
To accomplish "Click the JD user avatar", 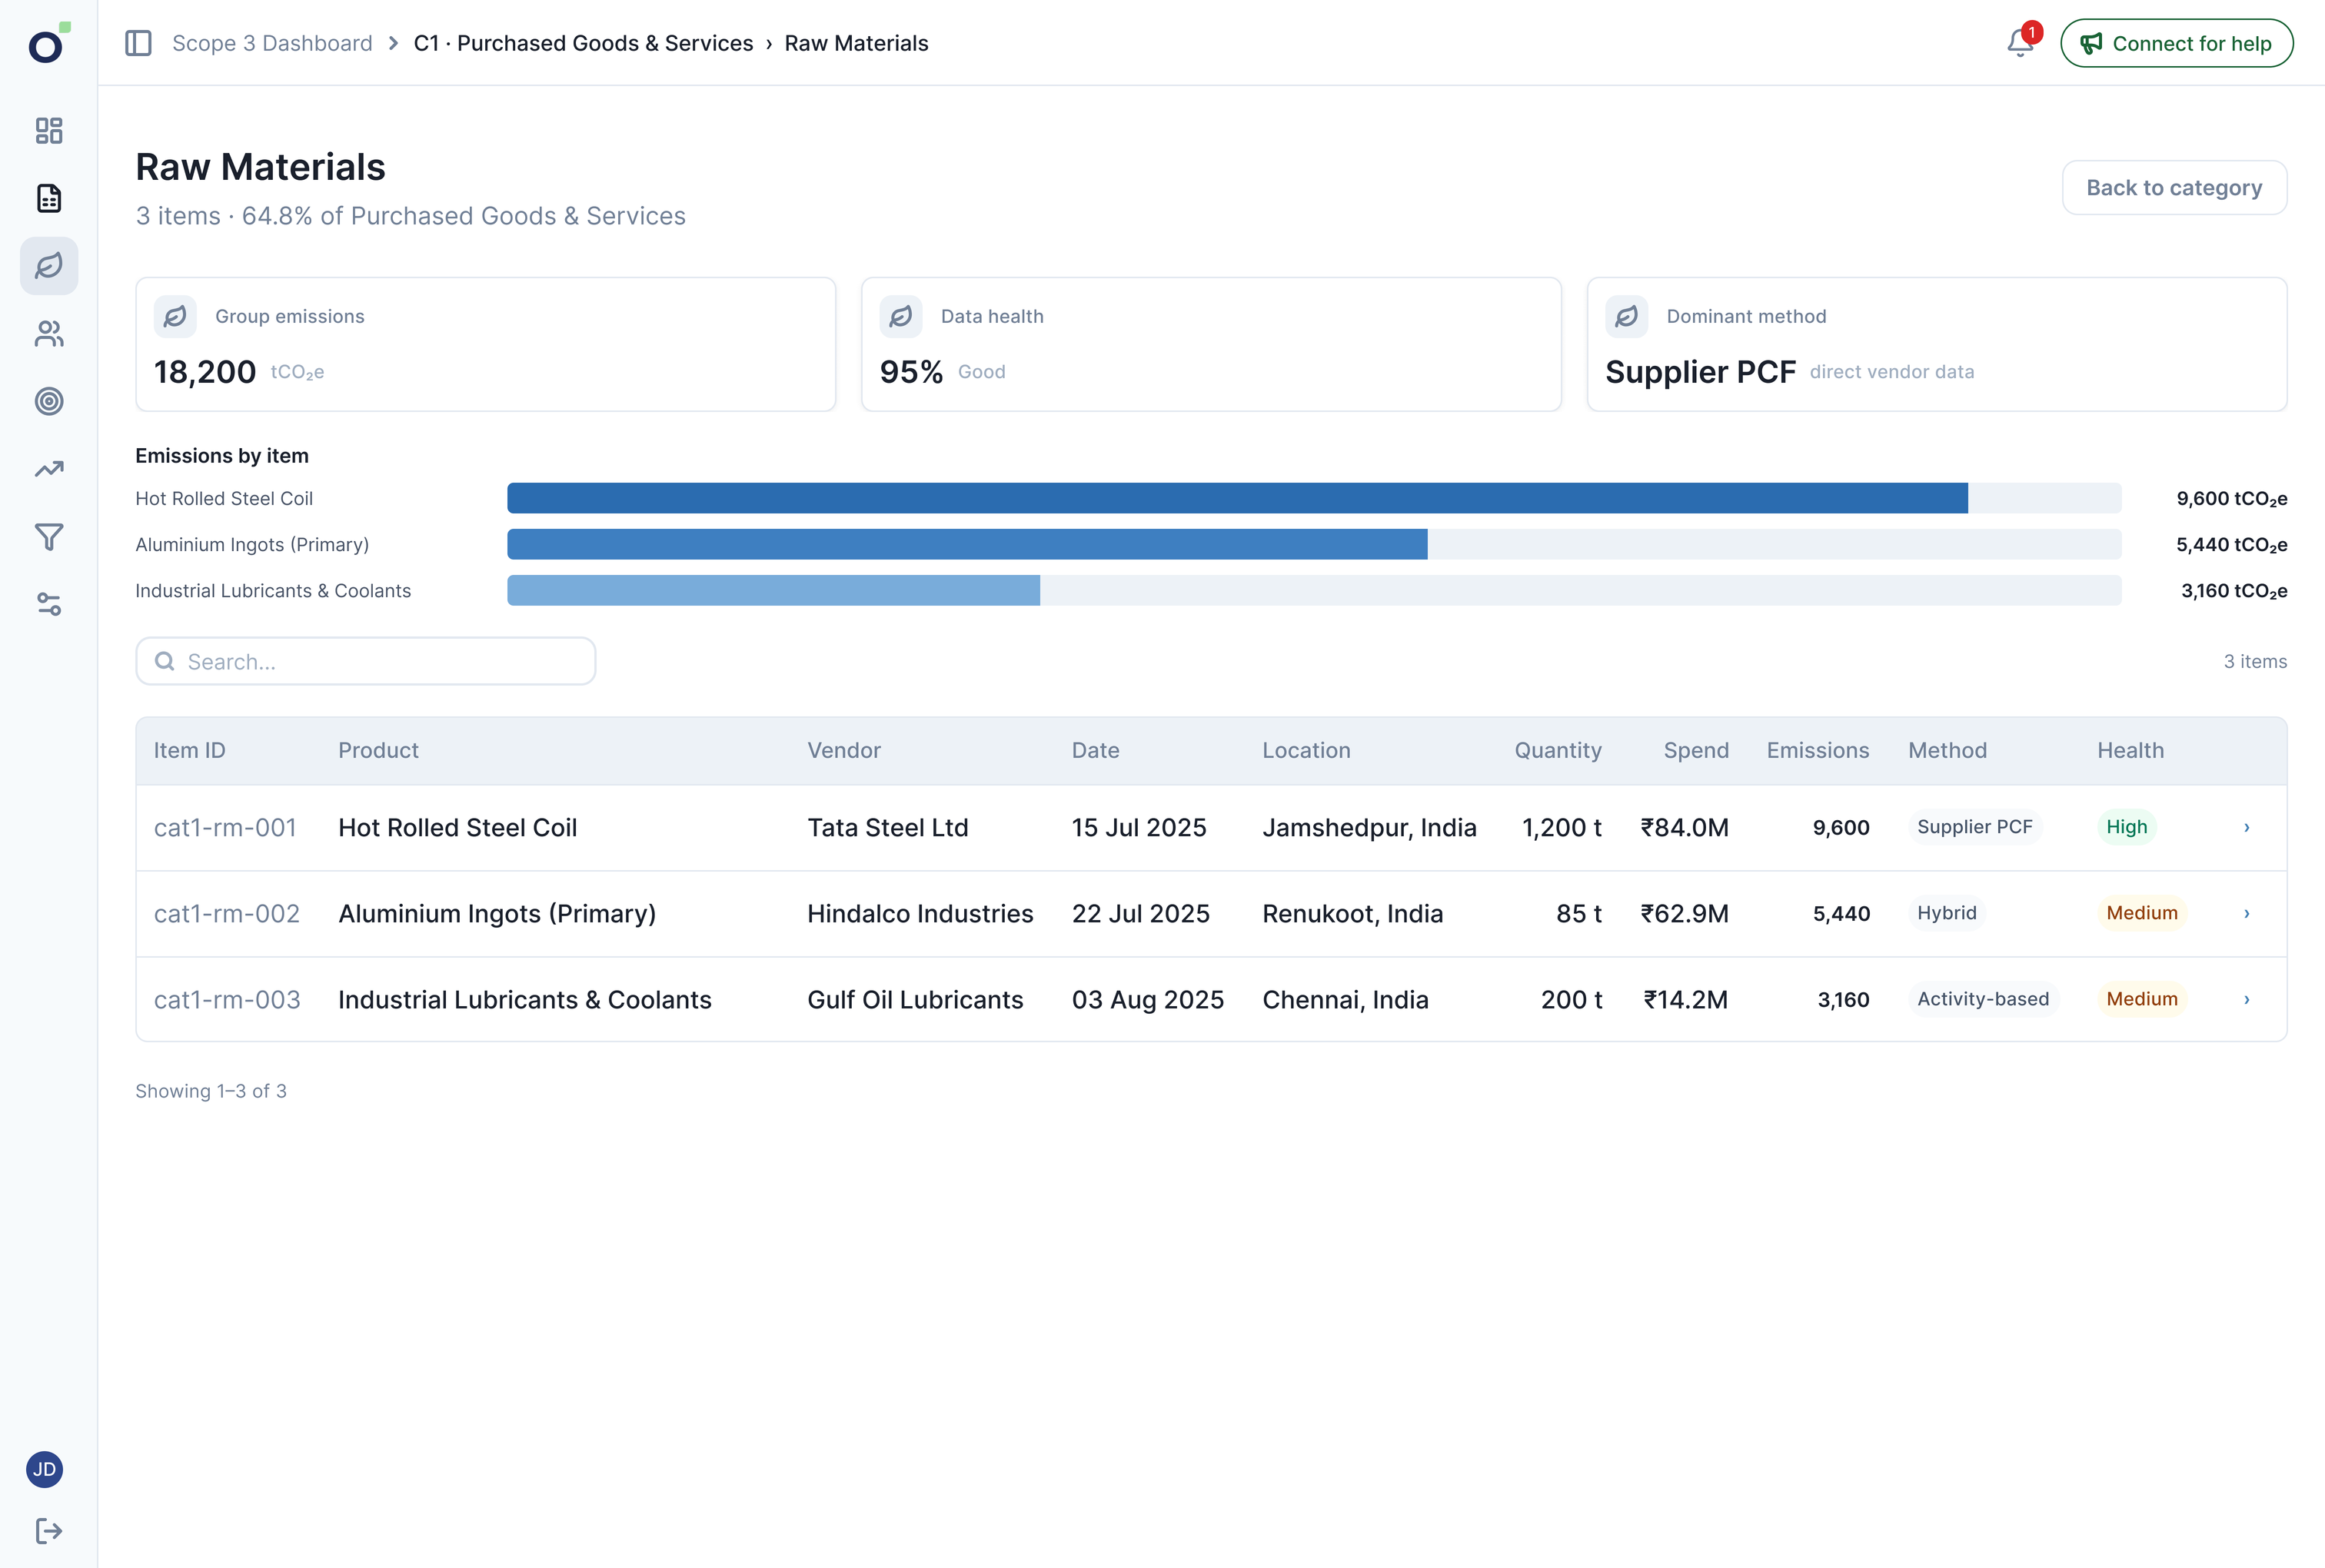I will tap(44, 1469).
